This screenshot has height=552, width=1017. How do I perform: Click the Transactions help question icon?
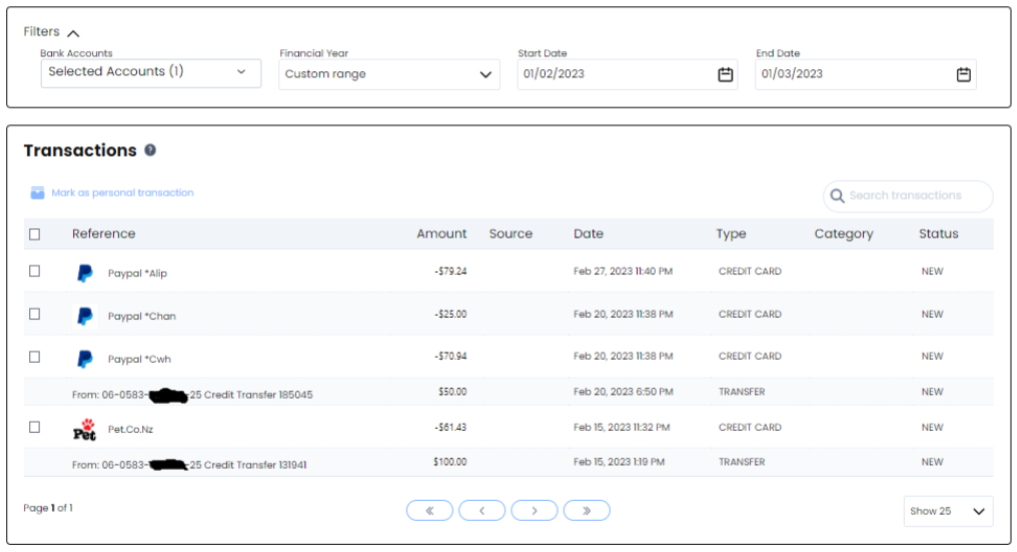[x=150, y=150]
